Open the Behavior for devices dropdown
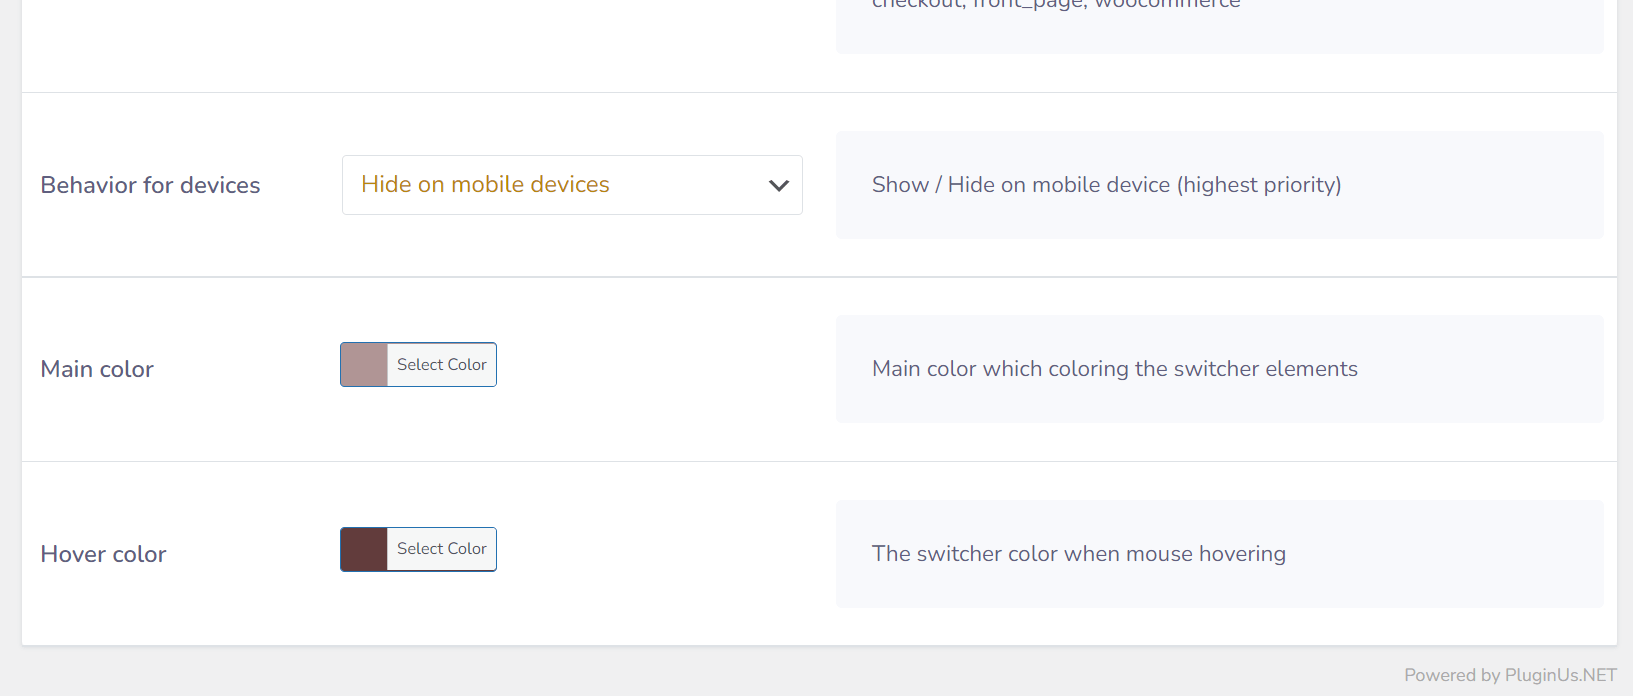Screen dimensions: 1633x696 [x=572, y=185]
